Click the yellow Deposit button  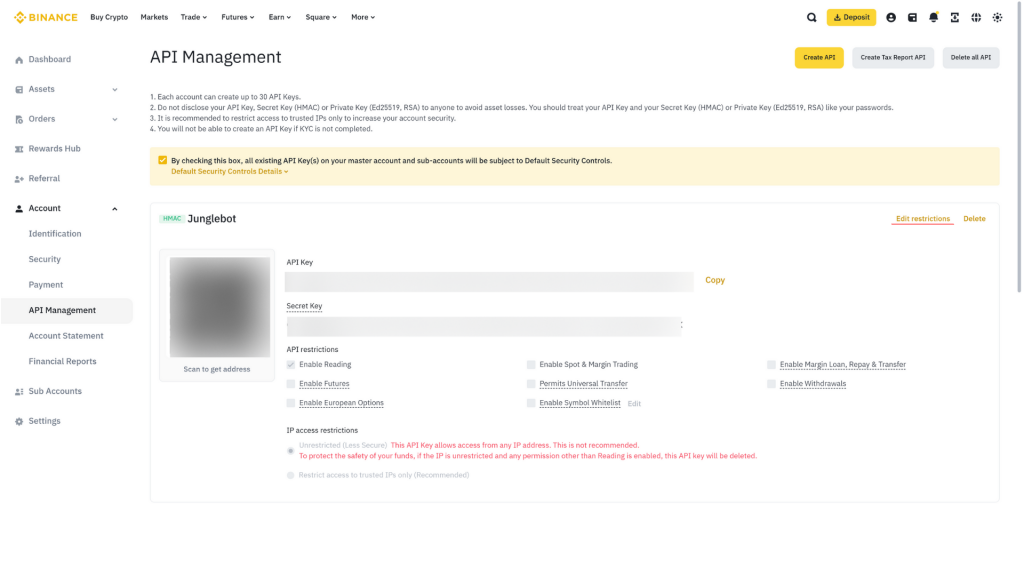(851, 18)
